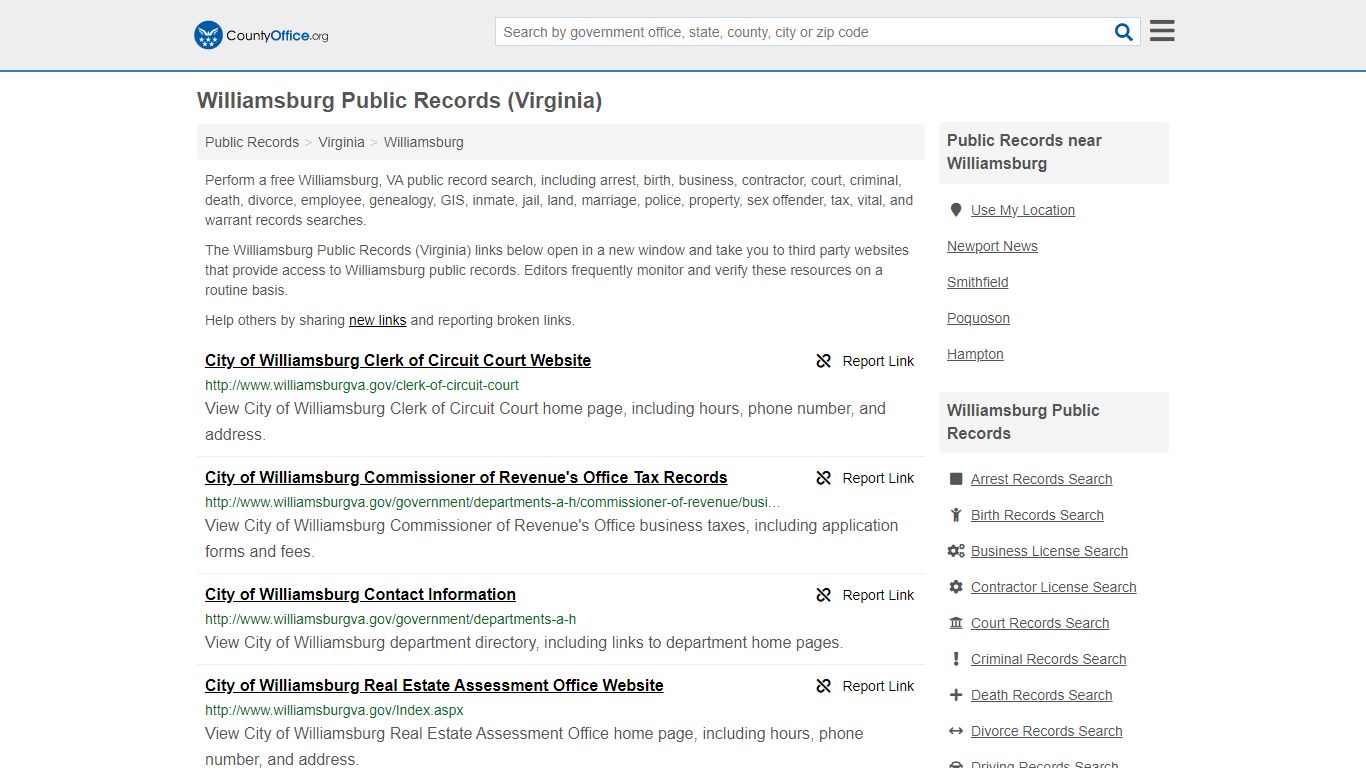The image size is (1366, 768).
Task: Open Court Records Search
Action: tap(1040, 623)
